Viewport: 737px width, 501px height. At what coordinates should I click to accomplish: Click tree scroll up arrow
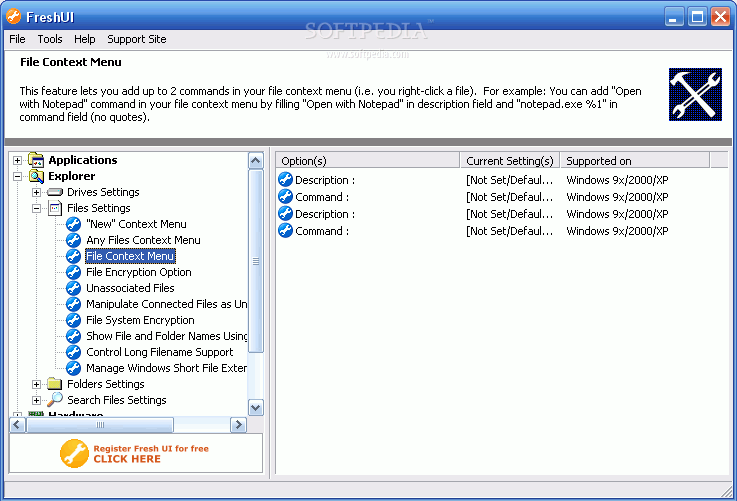(256, 161)
